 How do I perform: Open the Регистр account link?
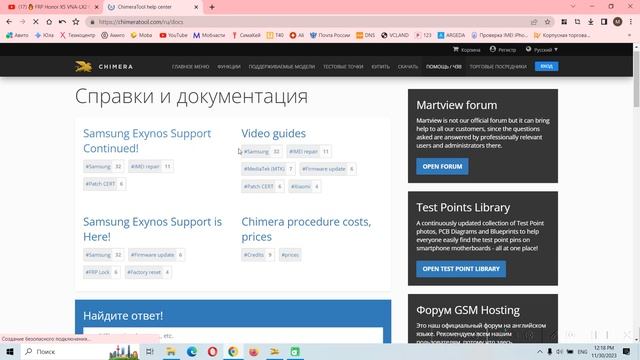[503, 49]
